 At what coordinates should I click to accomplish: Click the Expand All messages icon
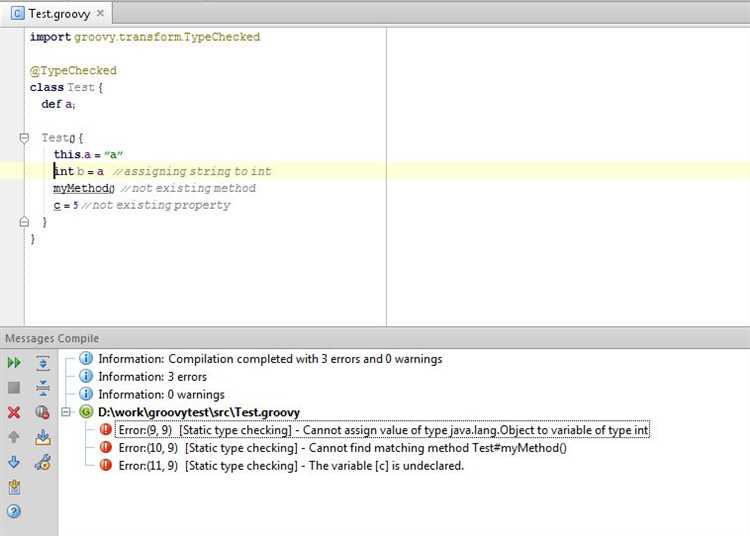click(x=43, y=363)
